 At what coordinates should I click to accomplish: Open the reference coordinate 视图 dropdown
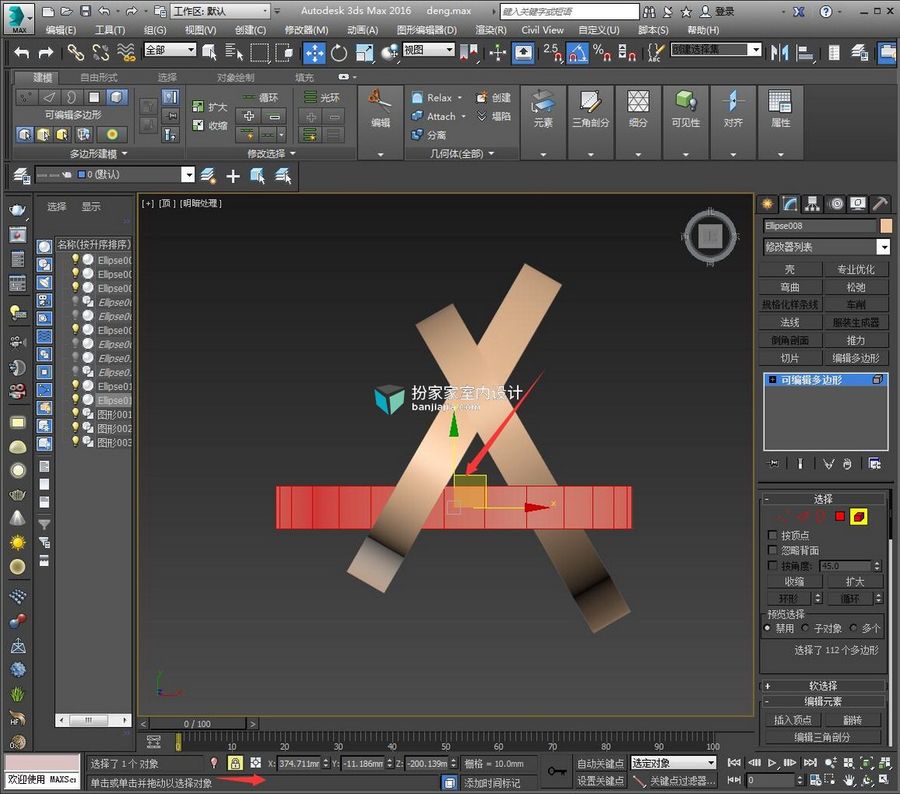tap(428, 50)
